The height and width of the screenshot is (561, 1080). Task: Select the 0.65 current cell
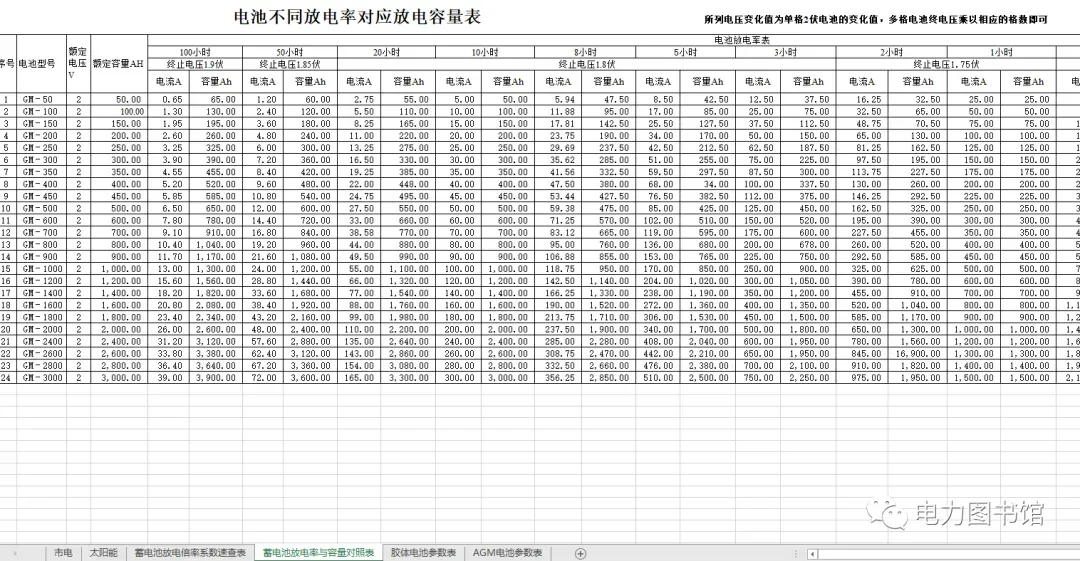coord(169,99)
